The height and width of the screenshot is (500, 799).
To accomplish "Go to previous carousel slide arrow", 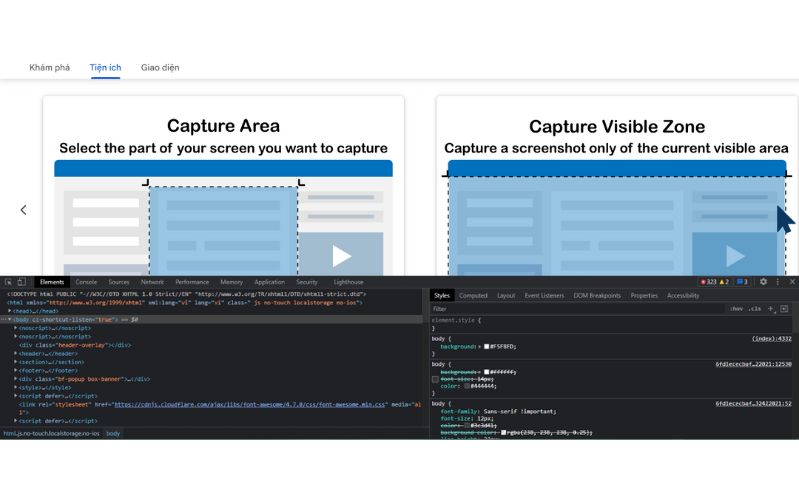I will tap(23, 210).
